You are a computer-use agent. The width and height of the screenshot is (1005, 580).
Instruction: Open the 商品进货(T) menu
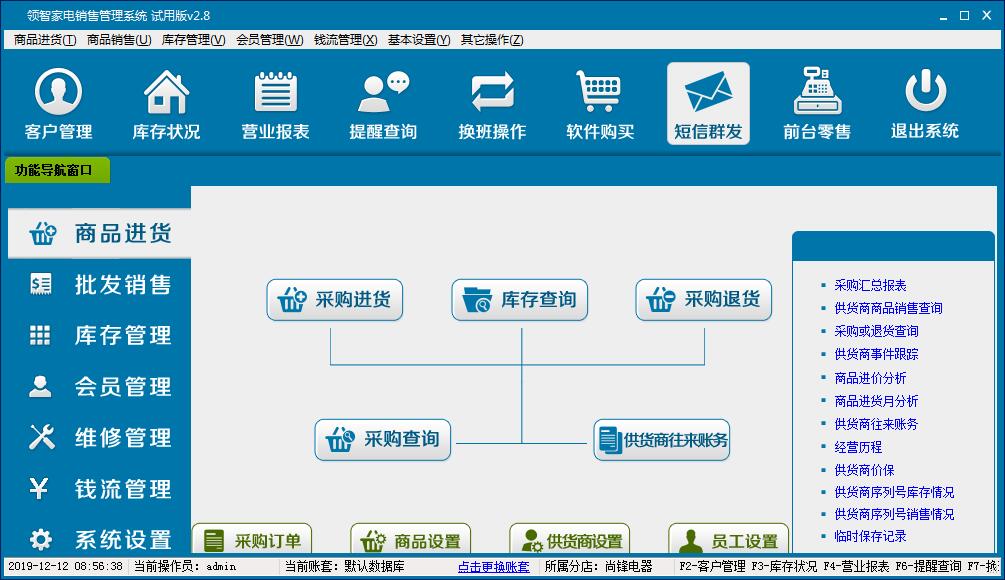45,40
